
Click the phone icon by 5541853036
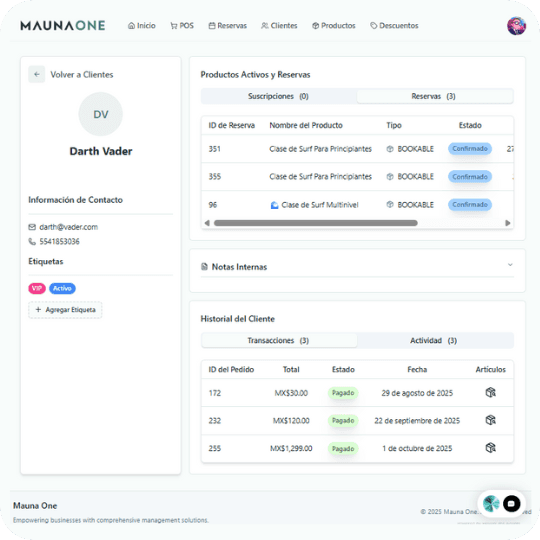point(32,241)
